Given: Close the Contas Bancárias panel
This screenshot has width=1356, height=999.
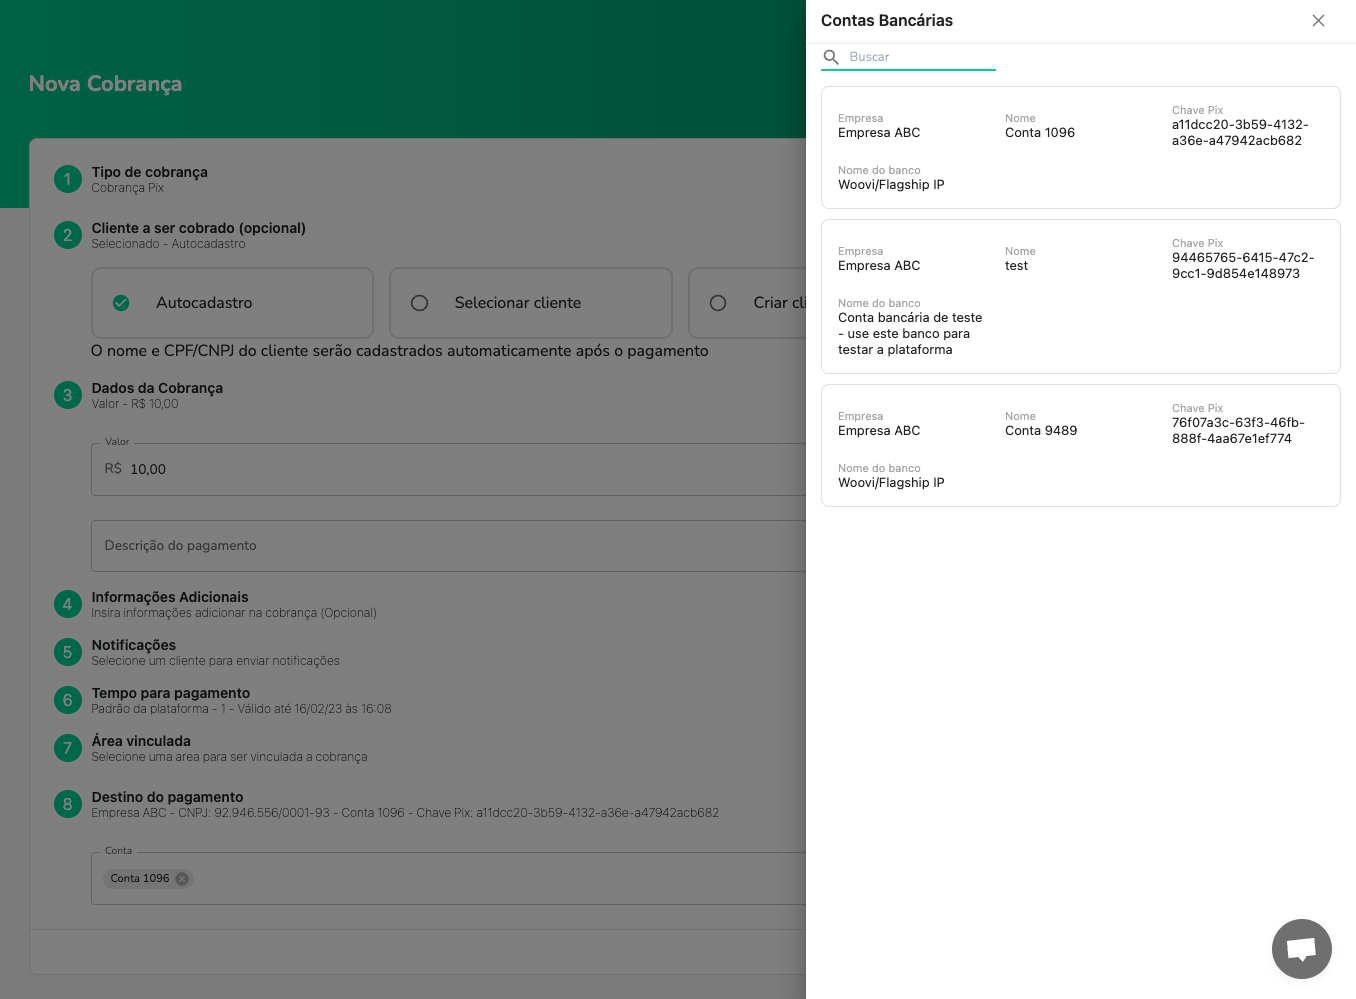Looking at the screenshot, I should tap(1318, 20).
